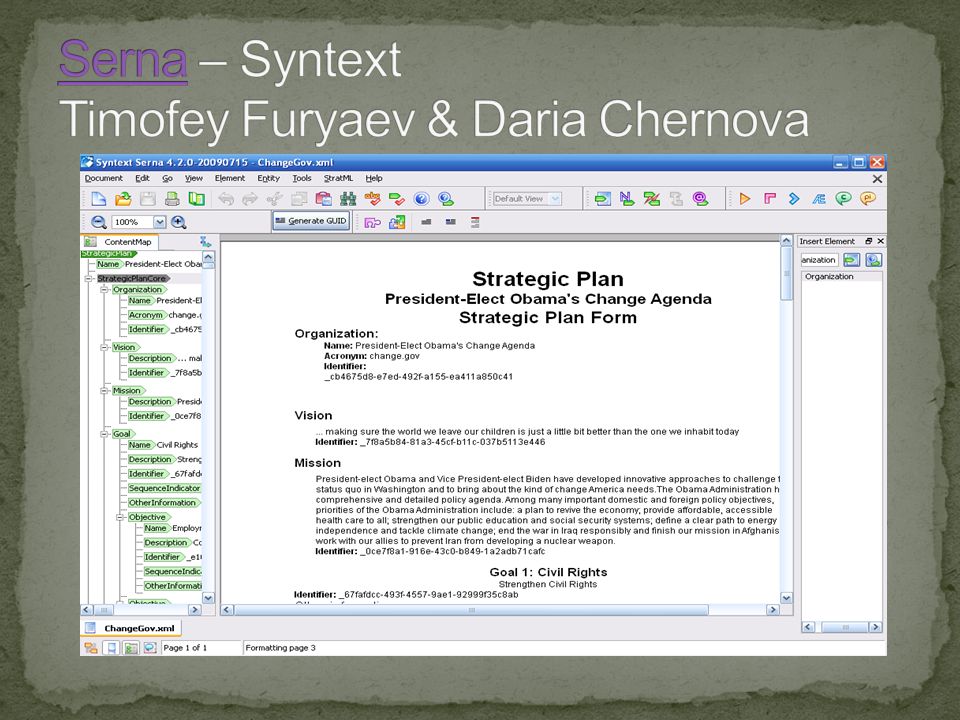Click the Redo arrow icon
This screenshot has width=960, height=720.
tap(250, 199)
